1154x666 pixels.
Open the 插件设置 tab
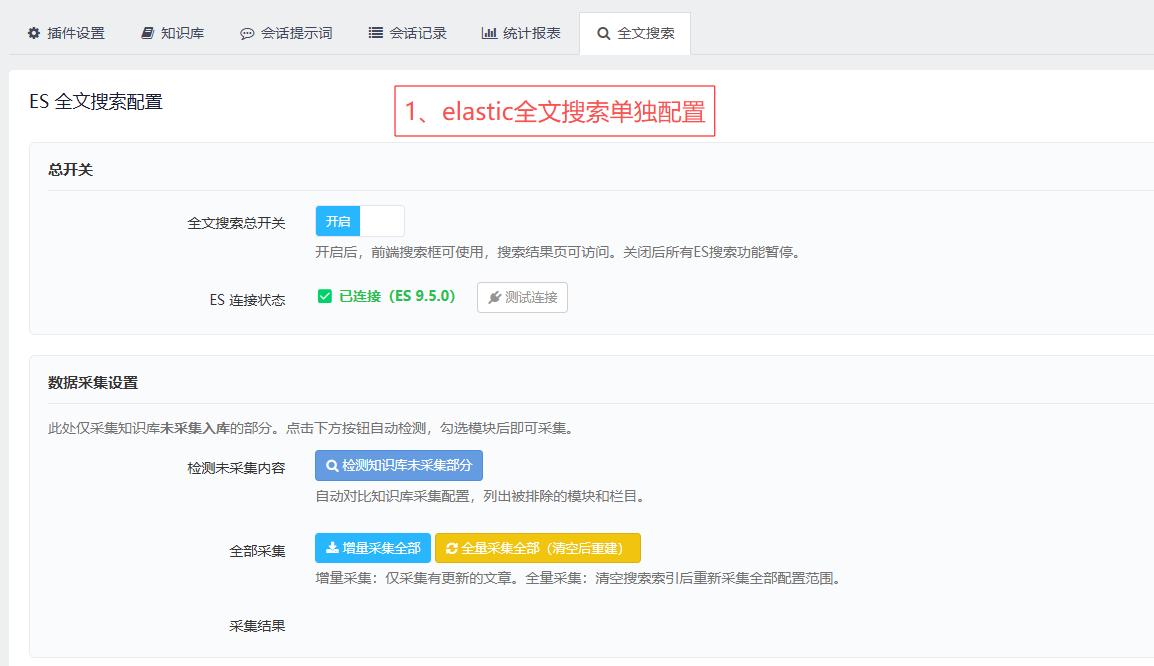[x=66, y=33]
